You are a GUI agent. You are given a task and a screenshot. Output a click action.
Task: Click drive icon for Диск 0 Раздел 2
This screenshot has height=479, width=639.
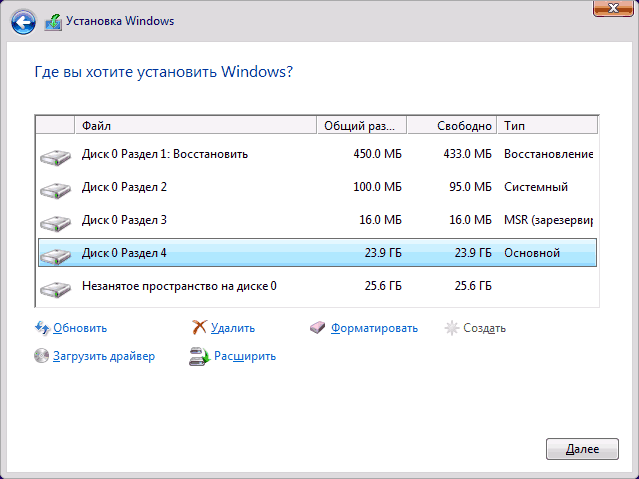pos(56,188)
